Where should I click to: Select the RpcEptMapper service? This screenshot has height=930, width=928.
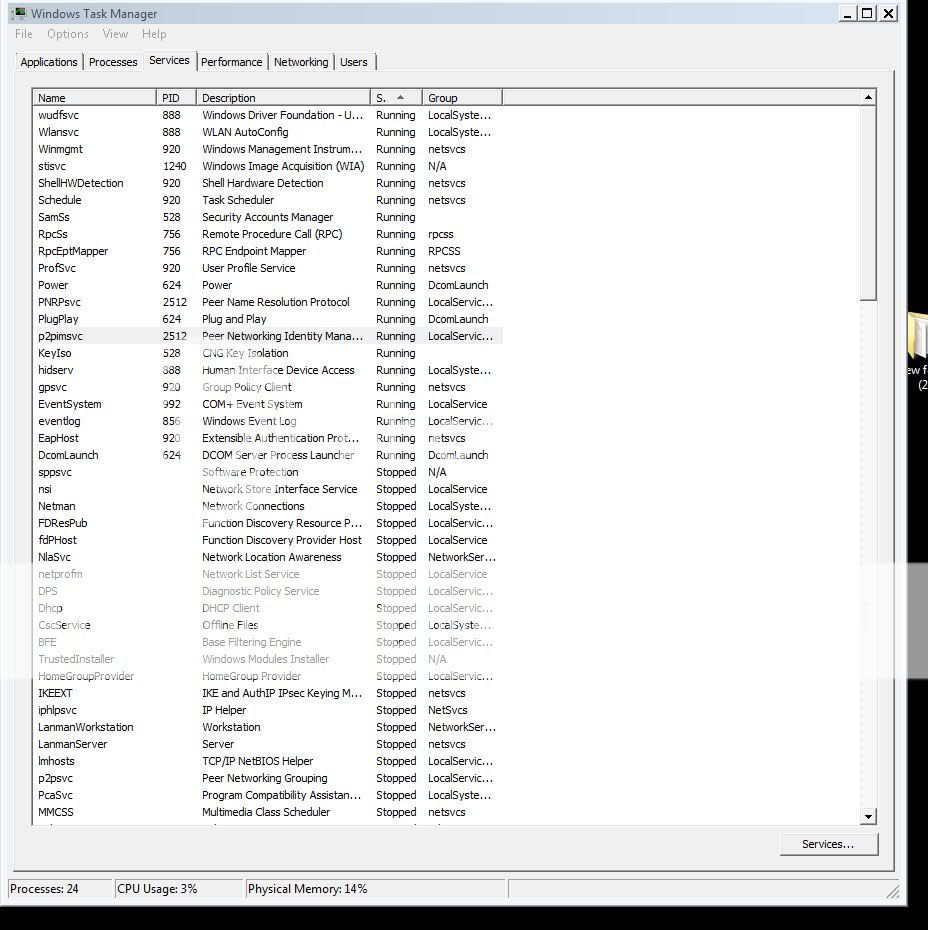pyautogui.click(x=268, y=251)
